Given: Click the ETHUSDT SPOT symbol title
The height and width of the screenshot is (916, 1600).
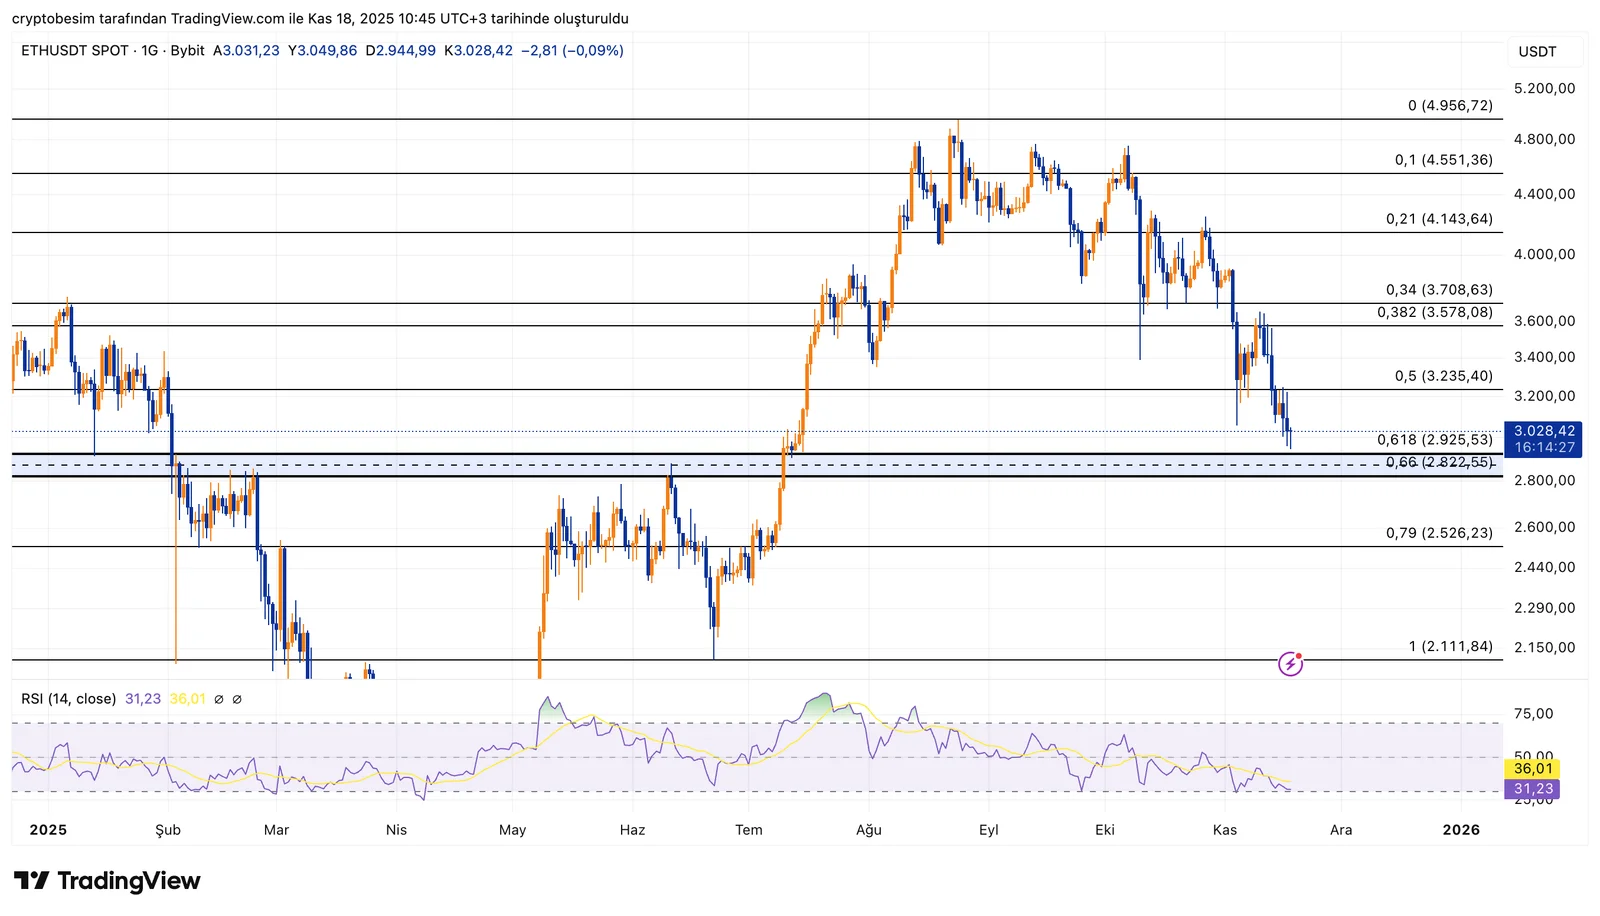Looking at the screenshot, I should coord(75,51).
